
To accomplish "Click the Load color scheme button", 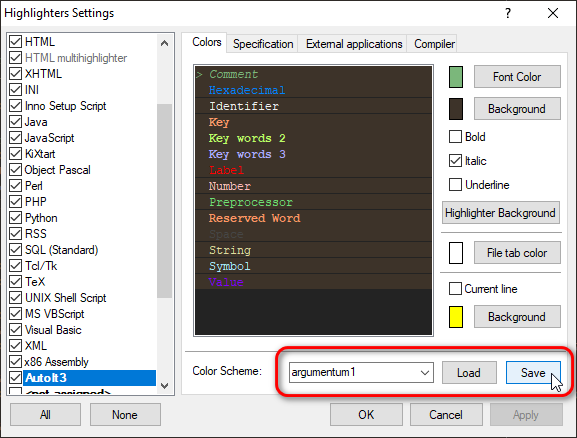I will click(469, 373).
